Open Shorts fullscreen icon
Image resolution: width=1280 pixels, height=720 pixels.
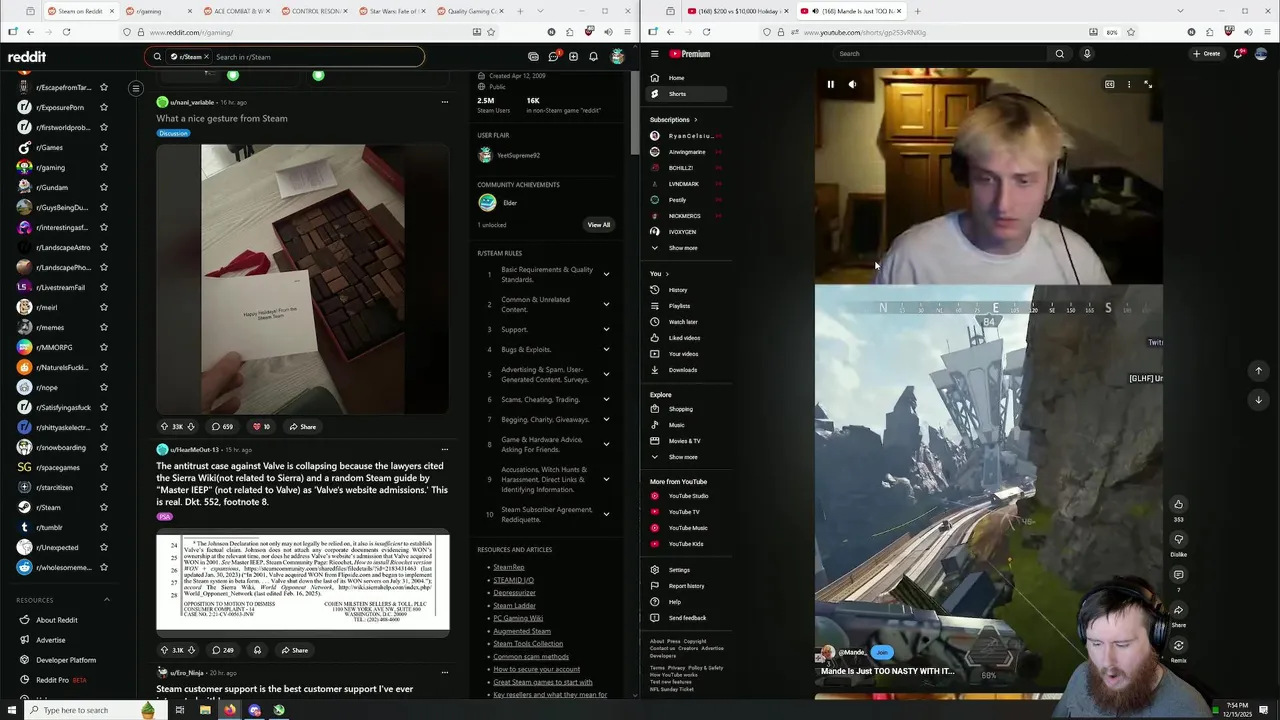[1148, 85]
